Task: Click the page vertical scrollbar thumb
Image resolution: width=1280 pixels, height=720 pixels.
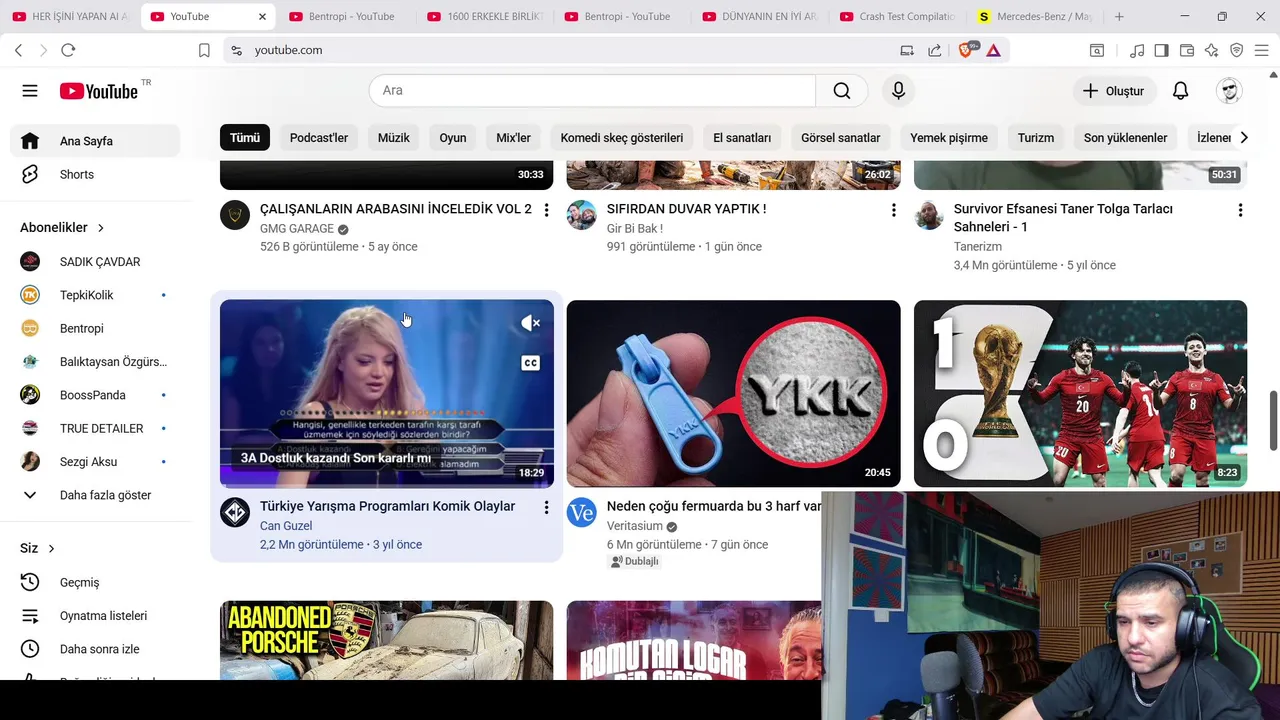Action: coord(1273,421)
